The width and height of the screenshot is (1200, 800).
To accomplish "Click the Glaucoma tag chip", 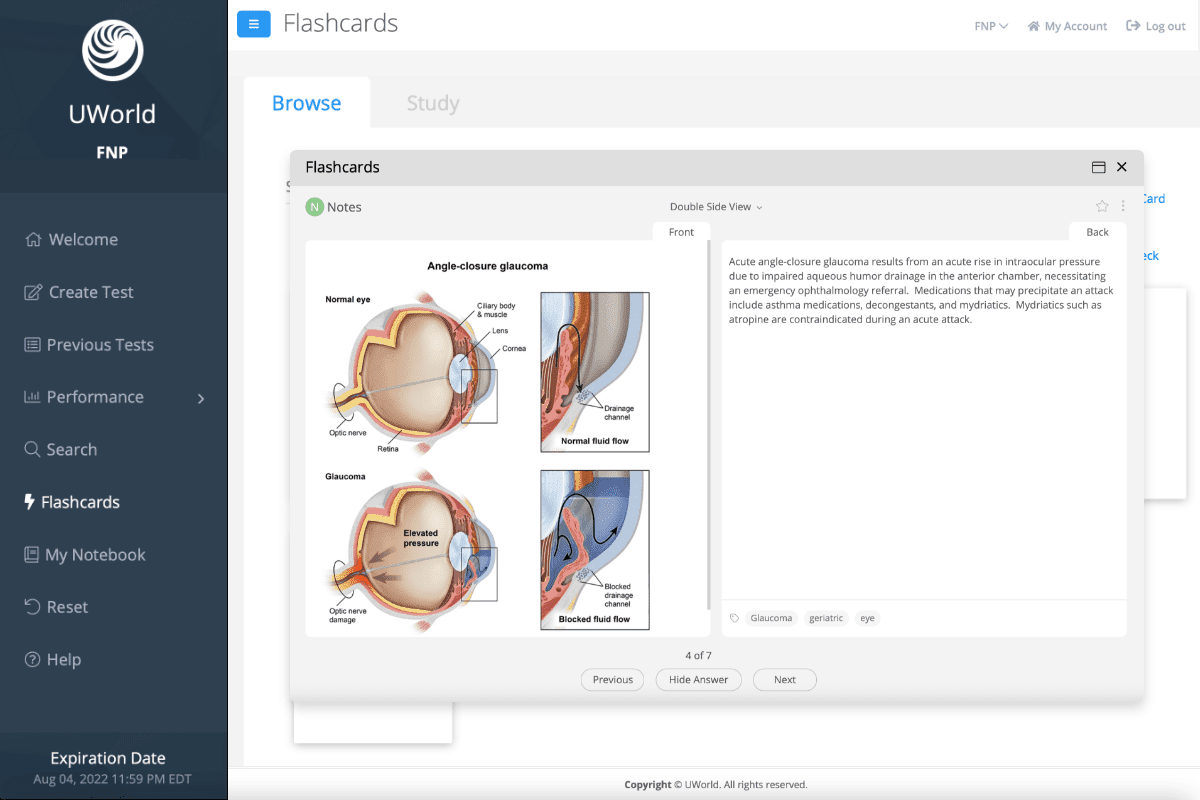I will tap(771, 618).
